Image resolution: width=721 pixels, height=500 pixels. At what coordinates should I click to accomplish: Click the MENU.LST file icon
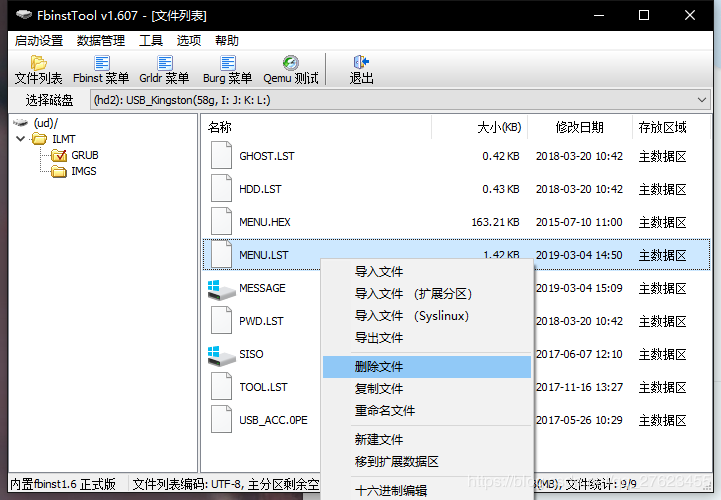point(221,254)
